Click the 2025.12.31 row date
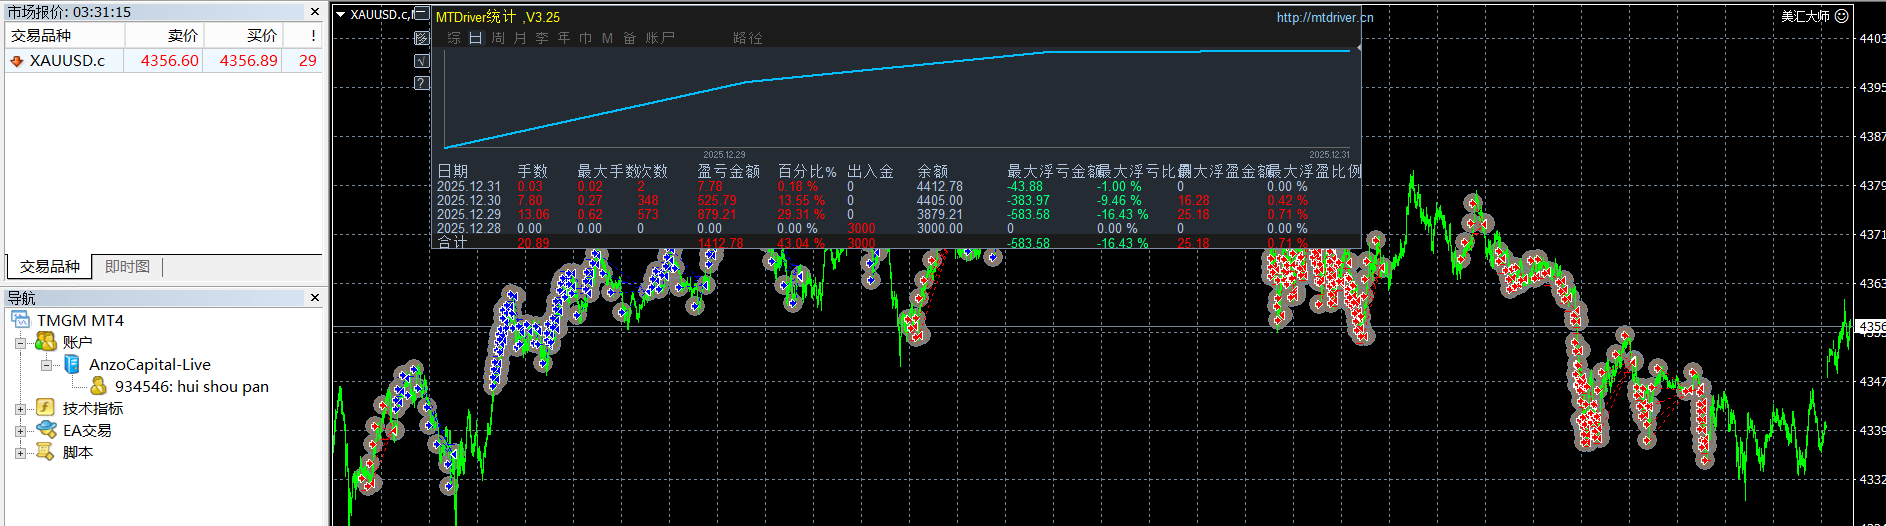1886x526 pixels. [468, 187]
